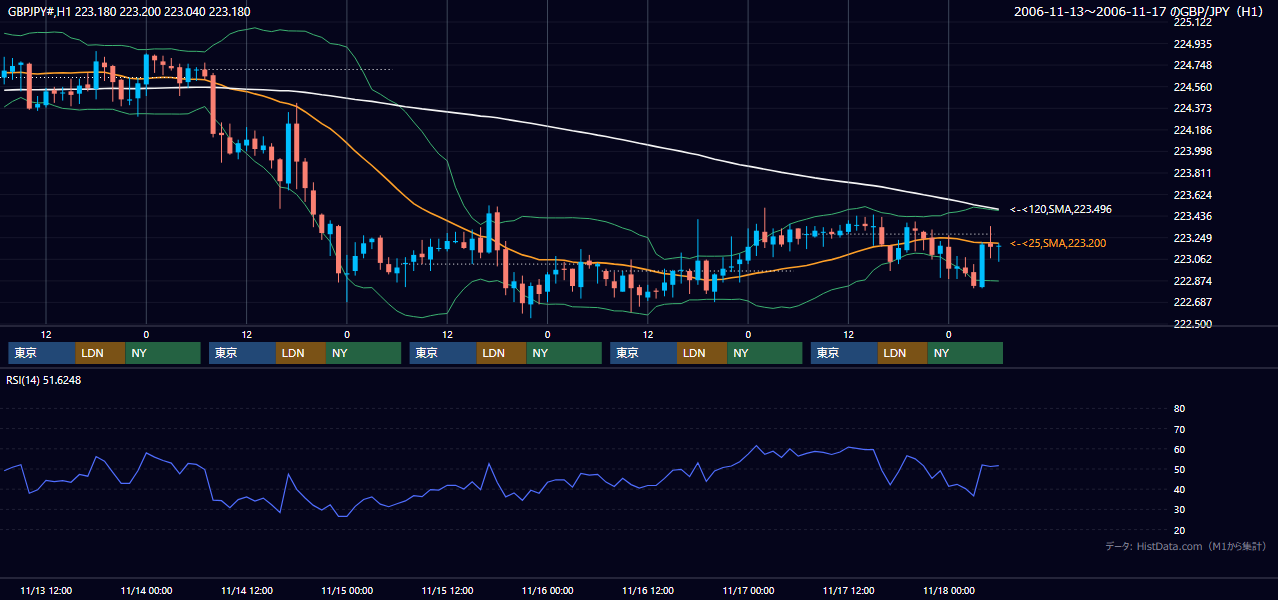
Task: Click the 223.811 price axis label
Action: (1193, 173)
